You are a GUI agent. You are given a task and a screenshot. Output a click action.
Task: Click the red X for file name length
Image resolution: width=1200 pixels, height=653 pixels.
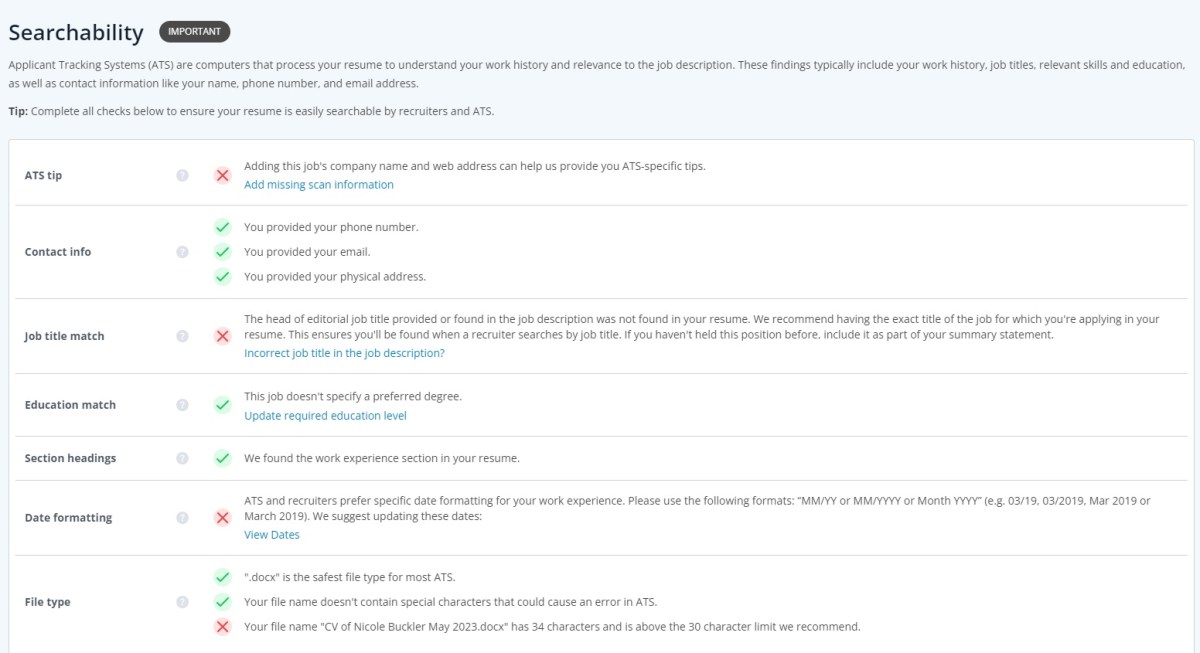tap(223, 627)
